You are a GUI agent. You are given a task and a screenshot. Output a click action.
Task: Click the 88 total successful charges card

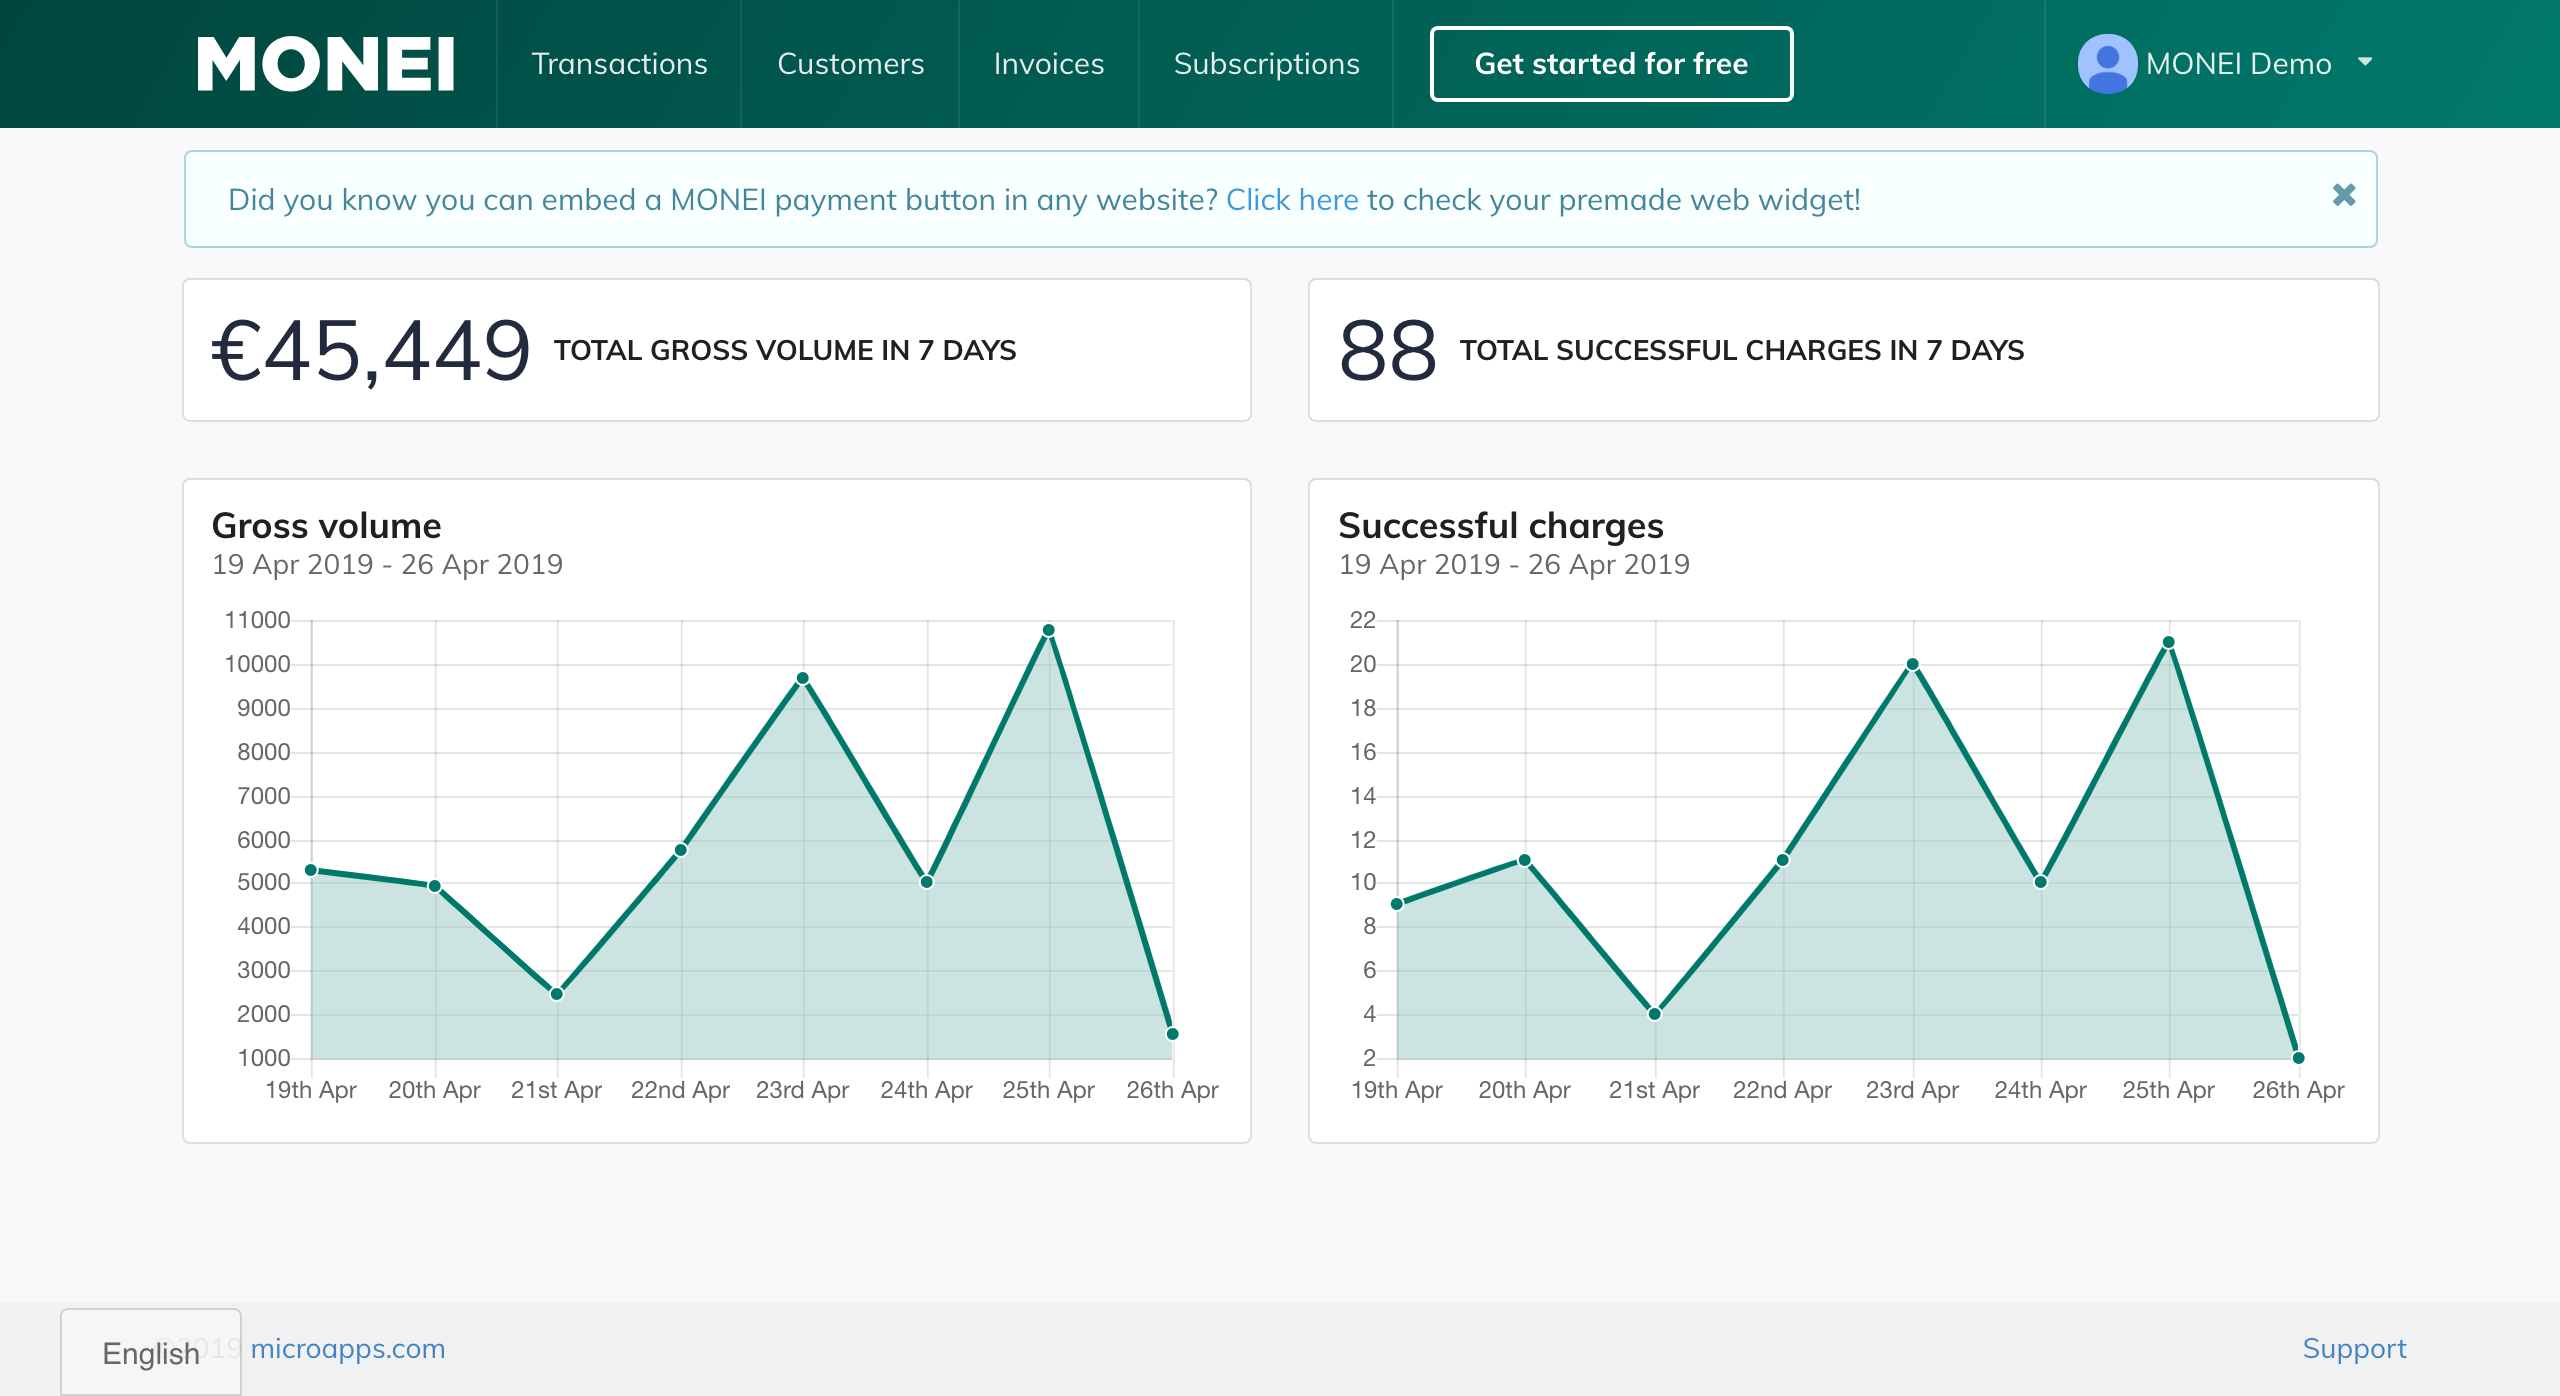1842,350
